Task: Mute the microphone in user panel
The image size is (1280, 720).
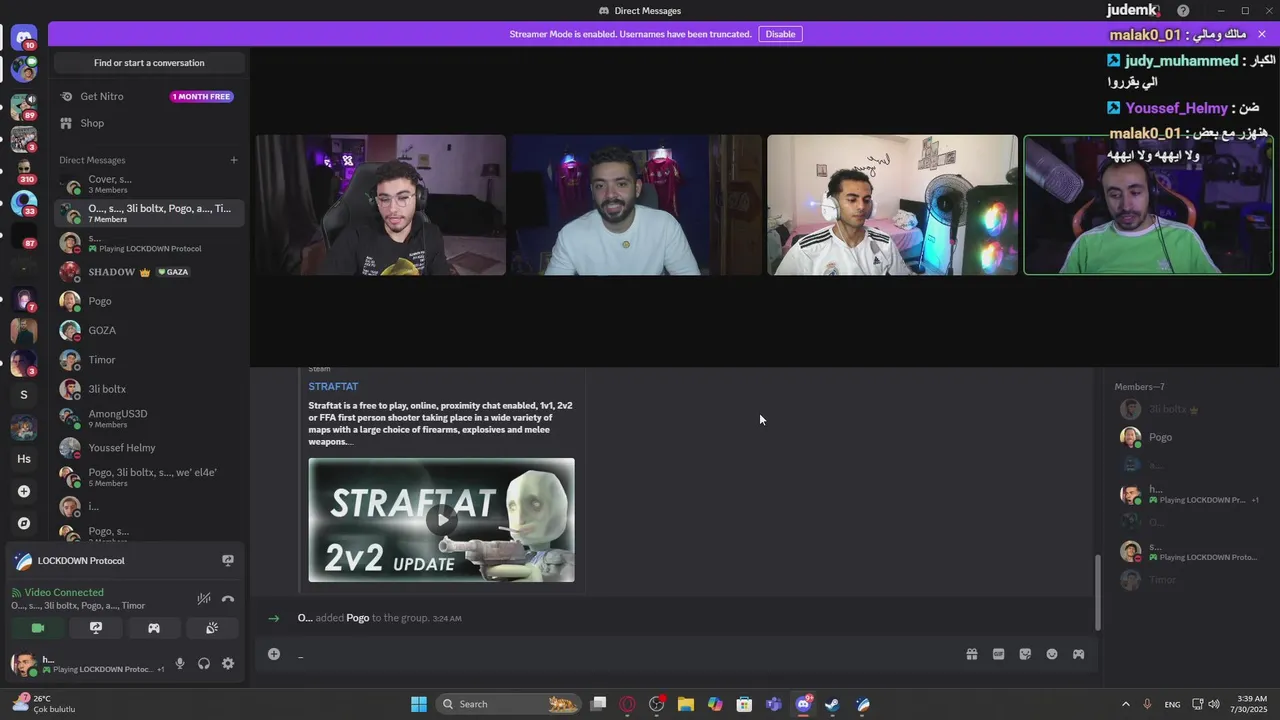Action: coord(180,663)
